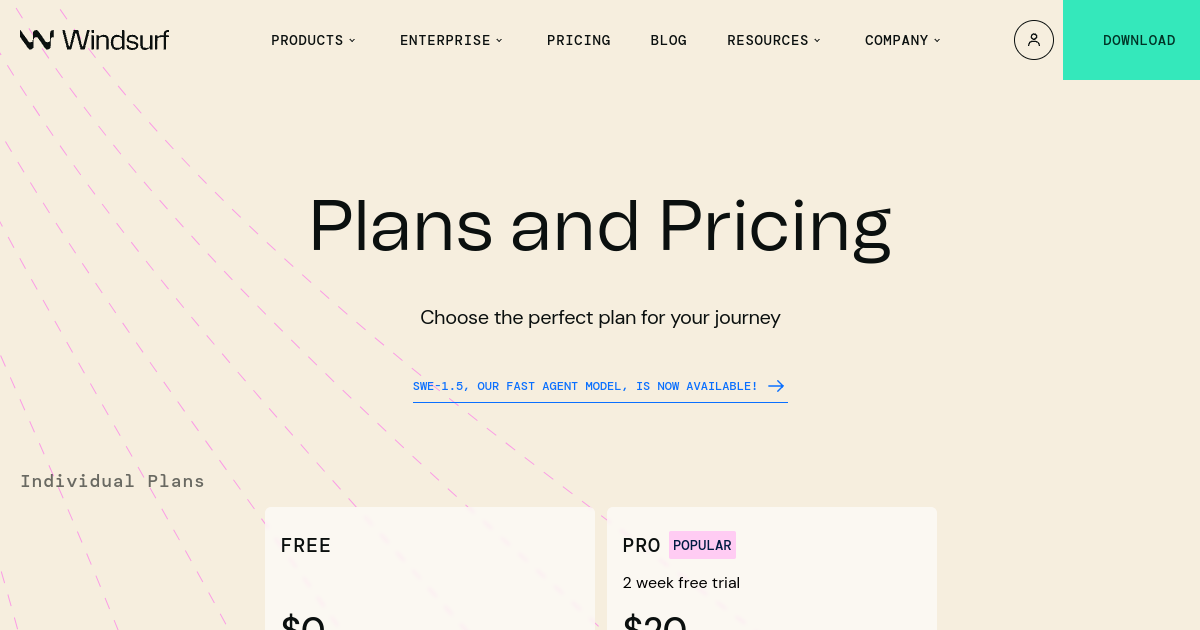The image size is (1200, 630).
Task: Click the 2 week free trial text
Action: pos(681,583)
